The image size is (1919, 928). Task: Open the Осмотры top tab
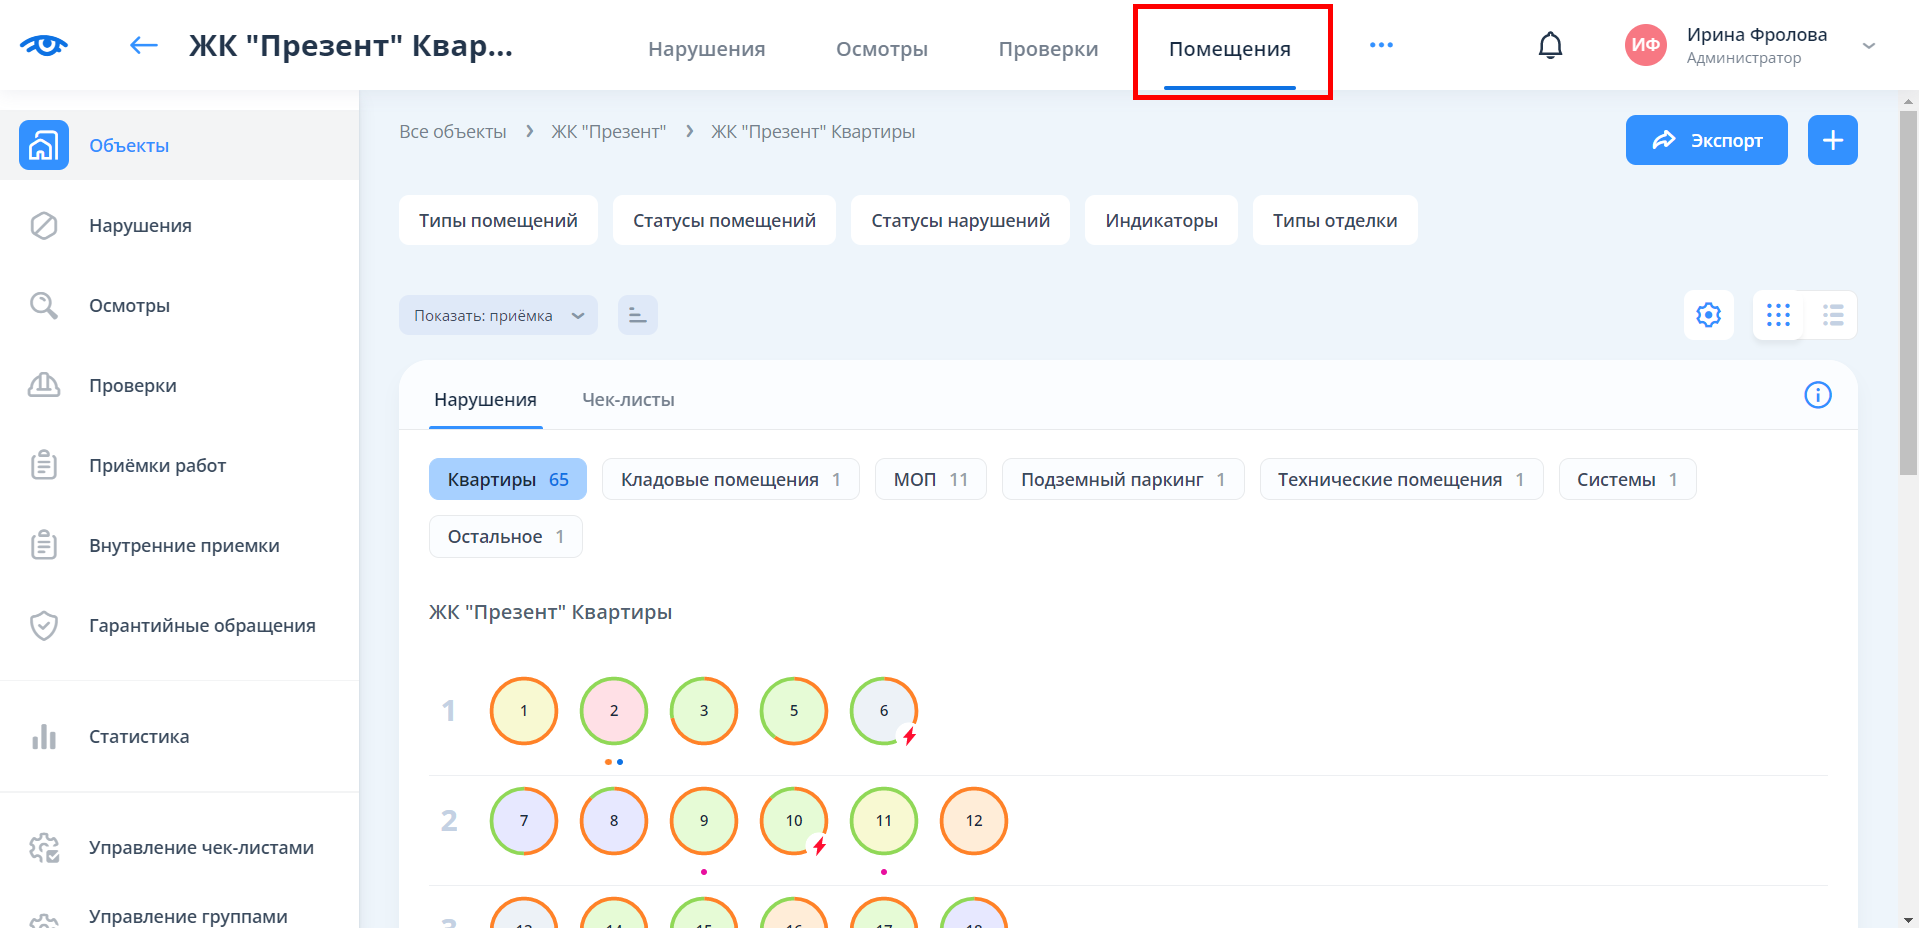pyautogui.click(x=881, y=49)
